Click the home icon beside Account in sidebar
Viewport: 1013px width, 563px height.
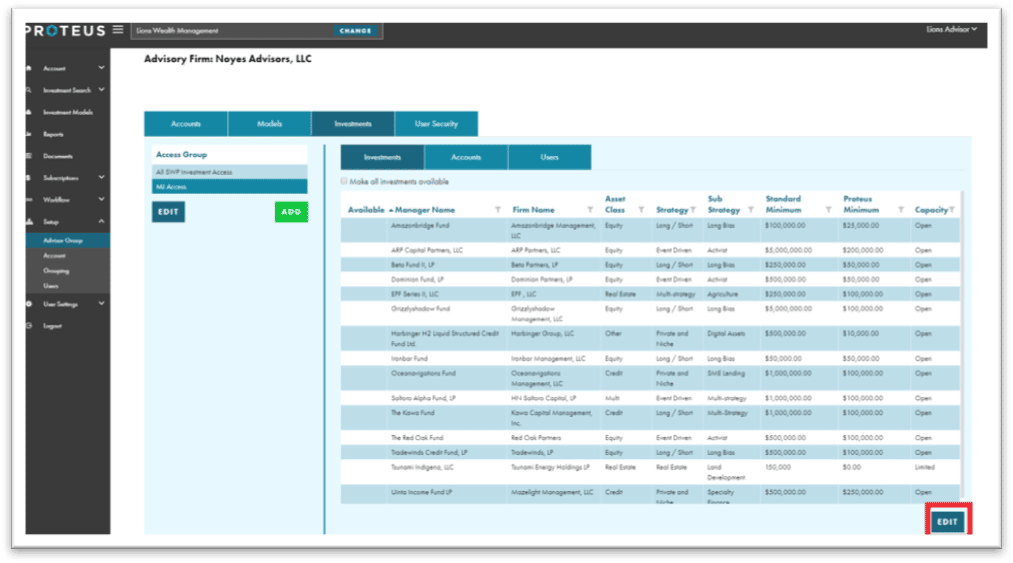point(28,68)
